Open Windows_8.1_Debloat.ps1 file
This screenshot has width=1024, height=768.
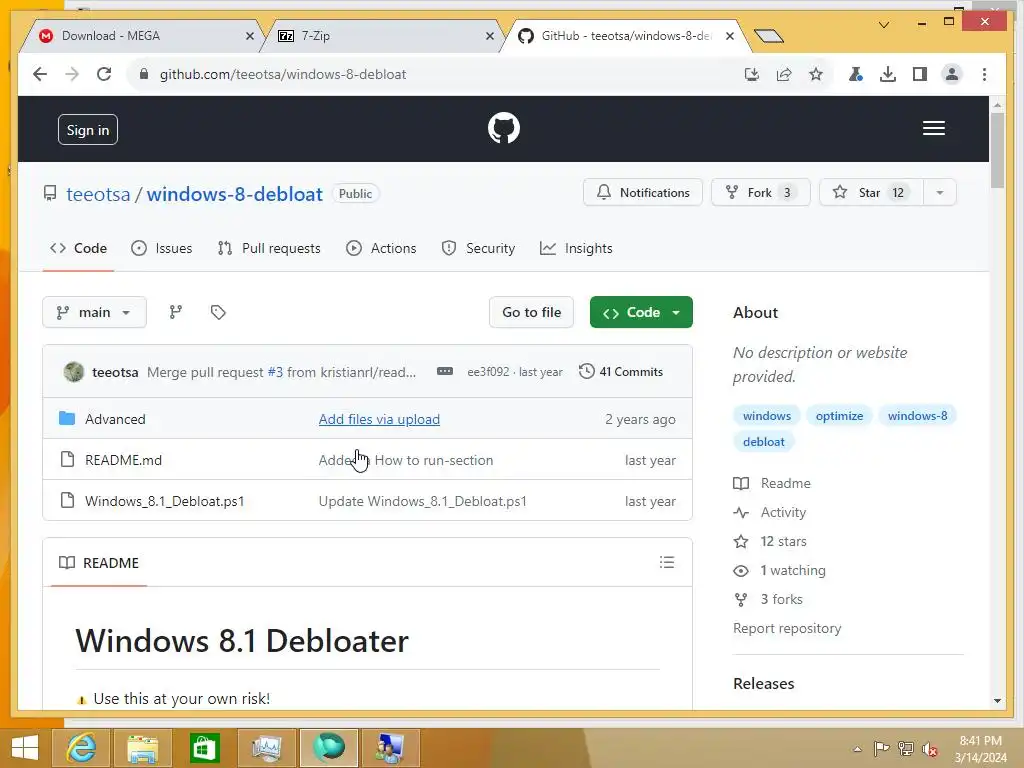[x=165, y=501]
